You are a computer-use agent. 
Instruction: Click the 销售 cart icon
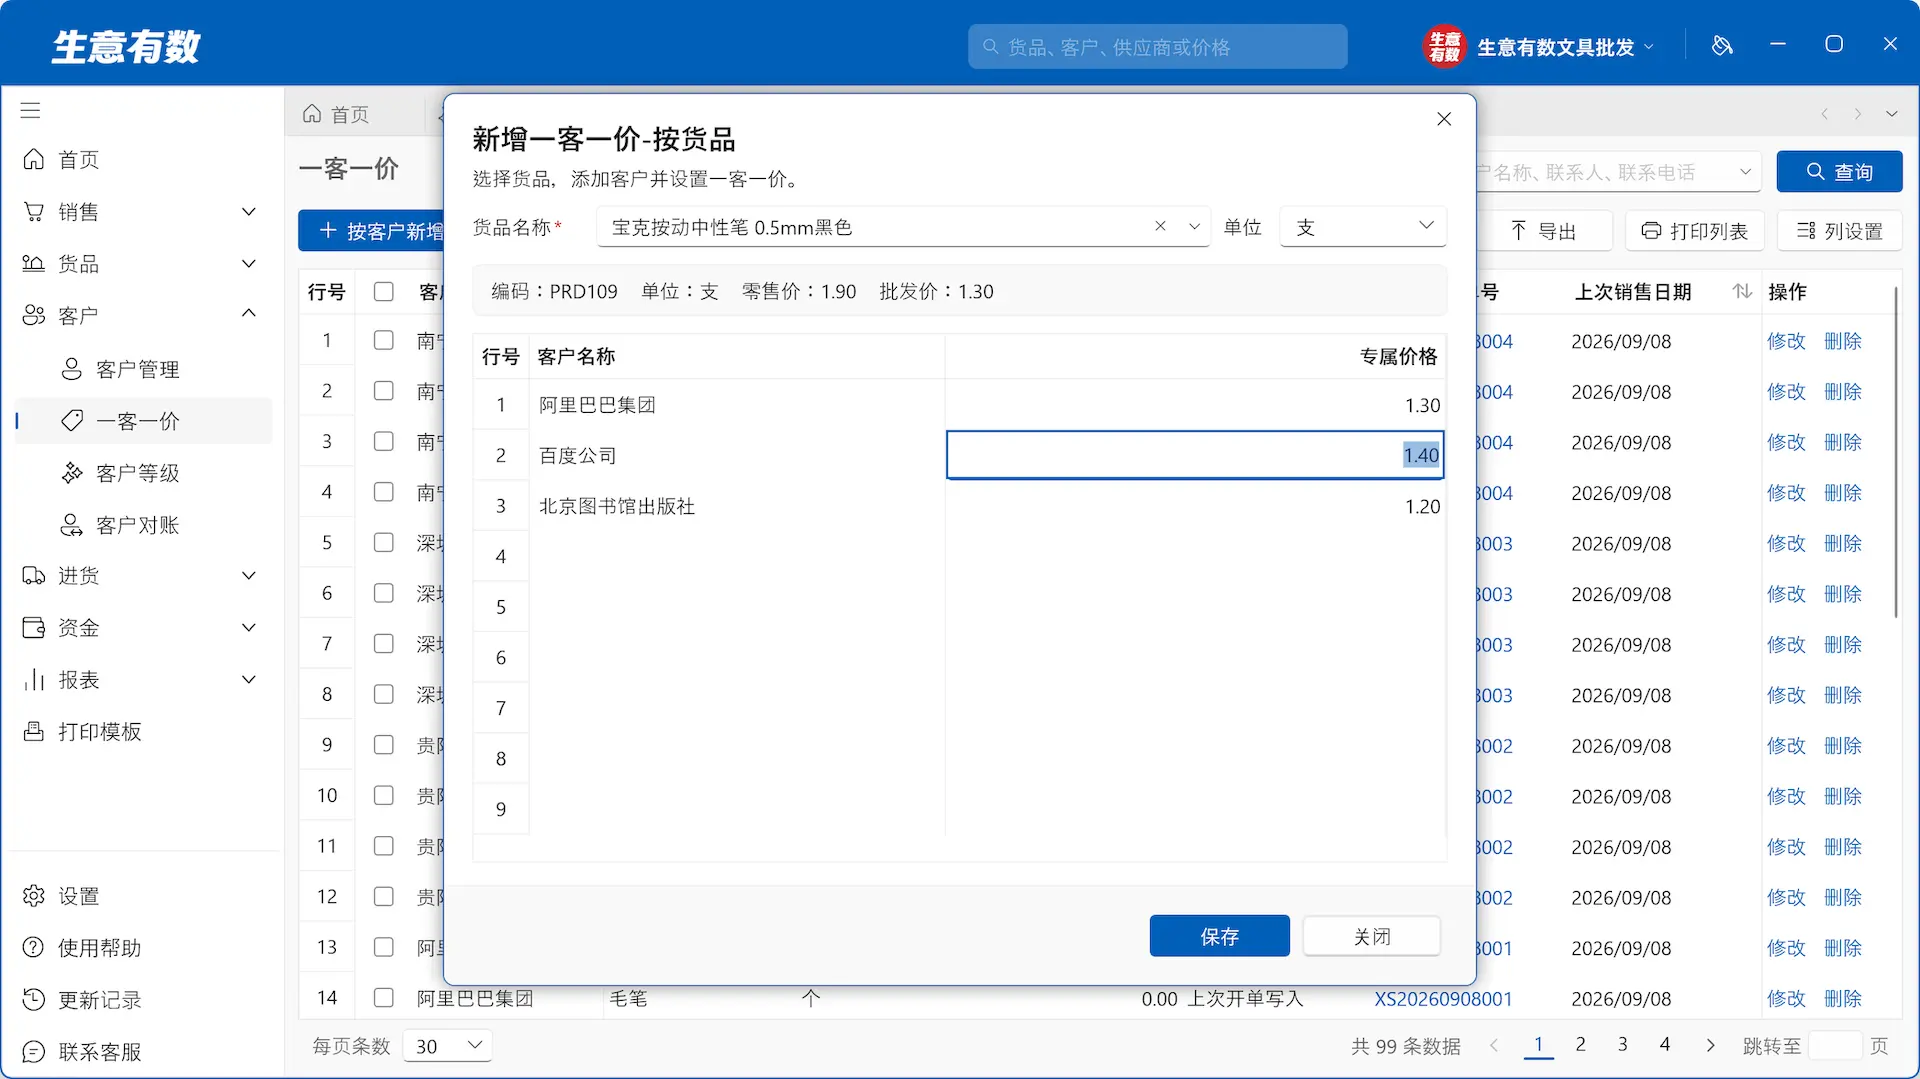point(34,212)
